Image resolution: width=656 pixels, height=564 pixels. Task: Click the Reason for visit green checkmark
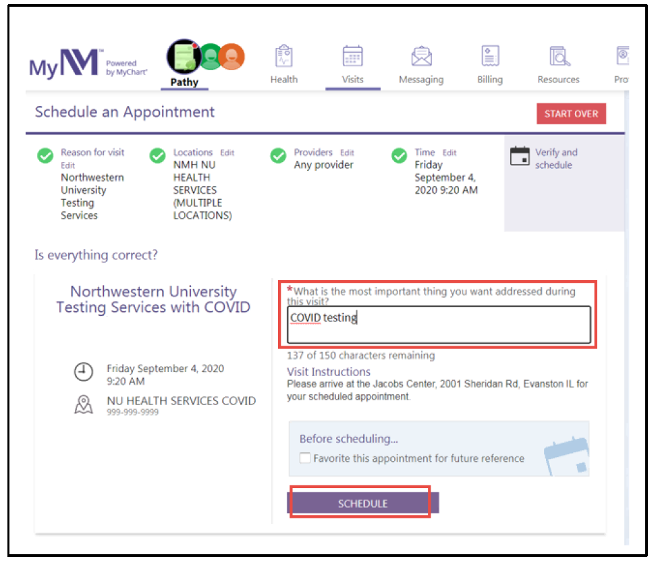pos(45,156)
